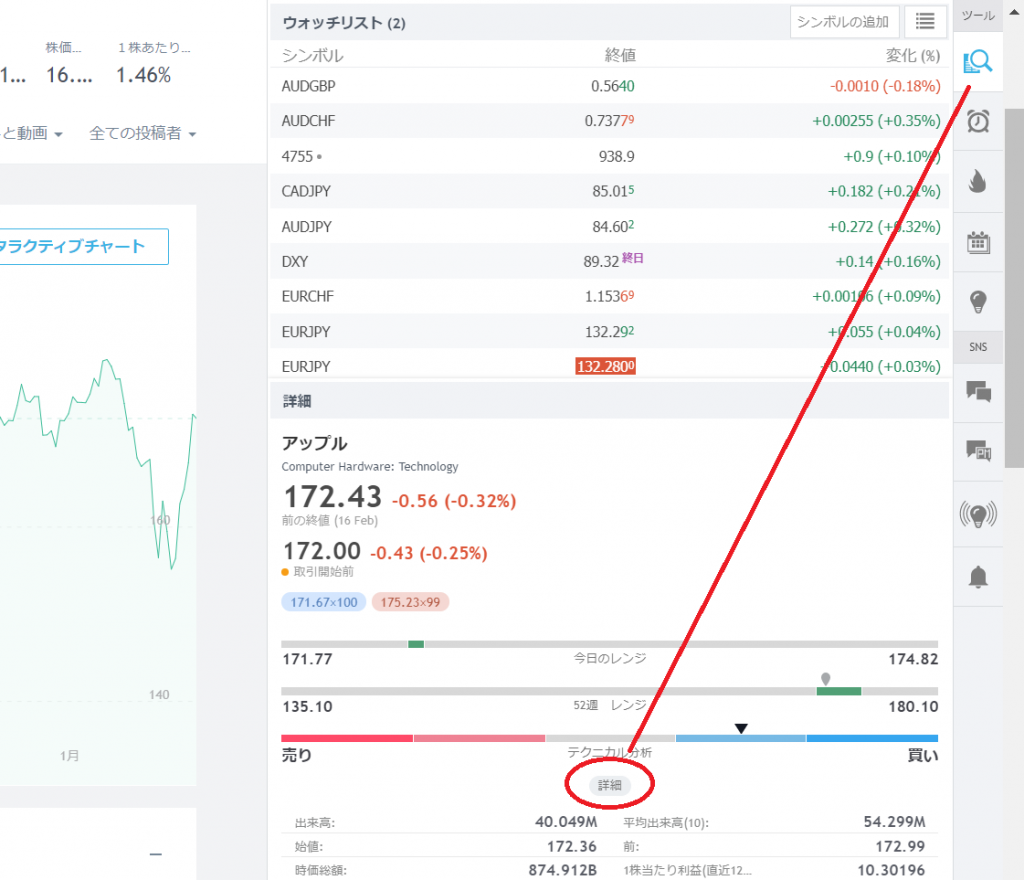Select the DXY watchlist row
The image size is (1024, 880).
click(610, 261)
